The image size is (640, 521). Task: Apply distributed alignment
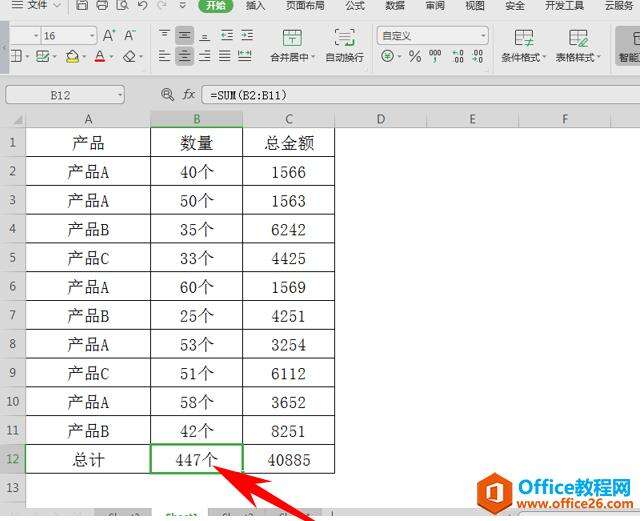pyautogui.click(x=245, y=56)
